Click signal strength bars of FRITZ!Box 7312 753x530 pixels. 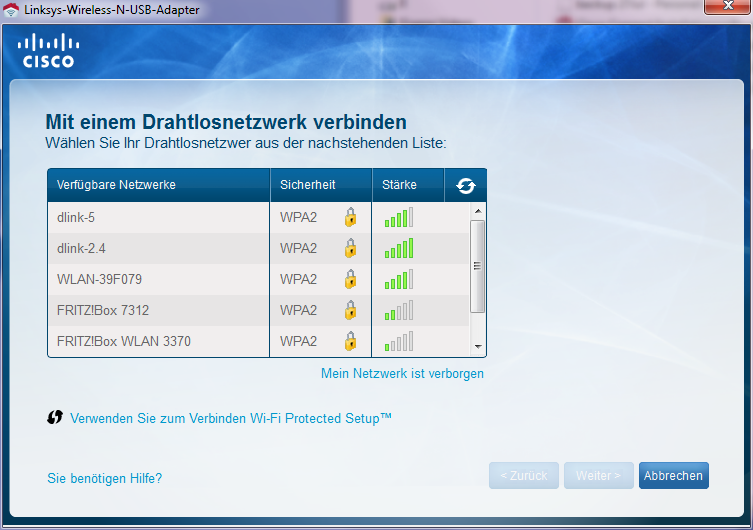click(399, 310)
